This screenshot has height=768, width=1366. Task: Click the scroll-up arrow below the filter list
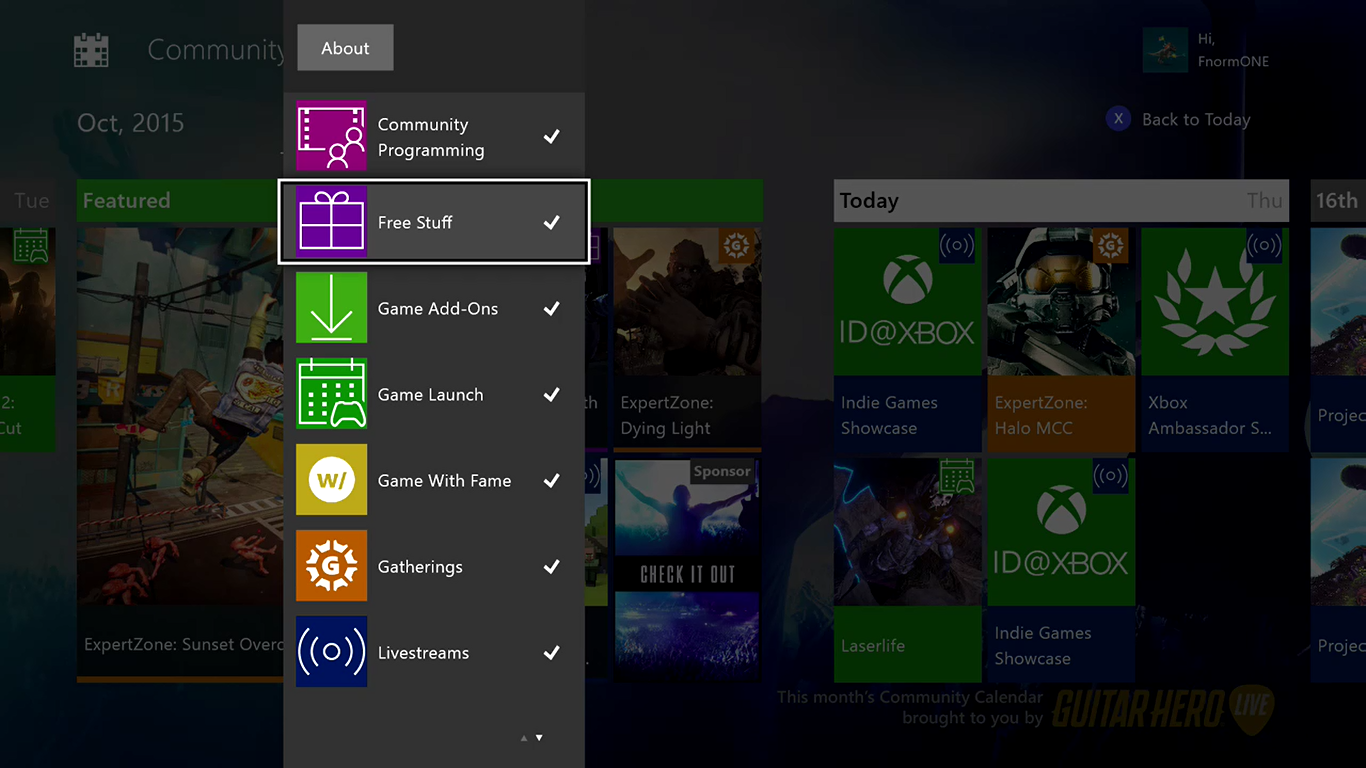523,738
